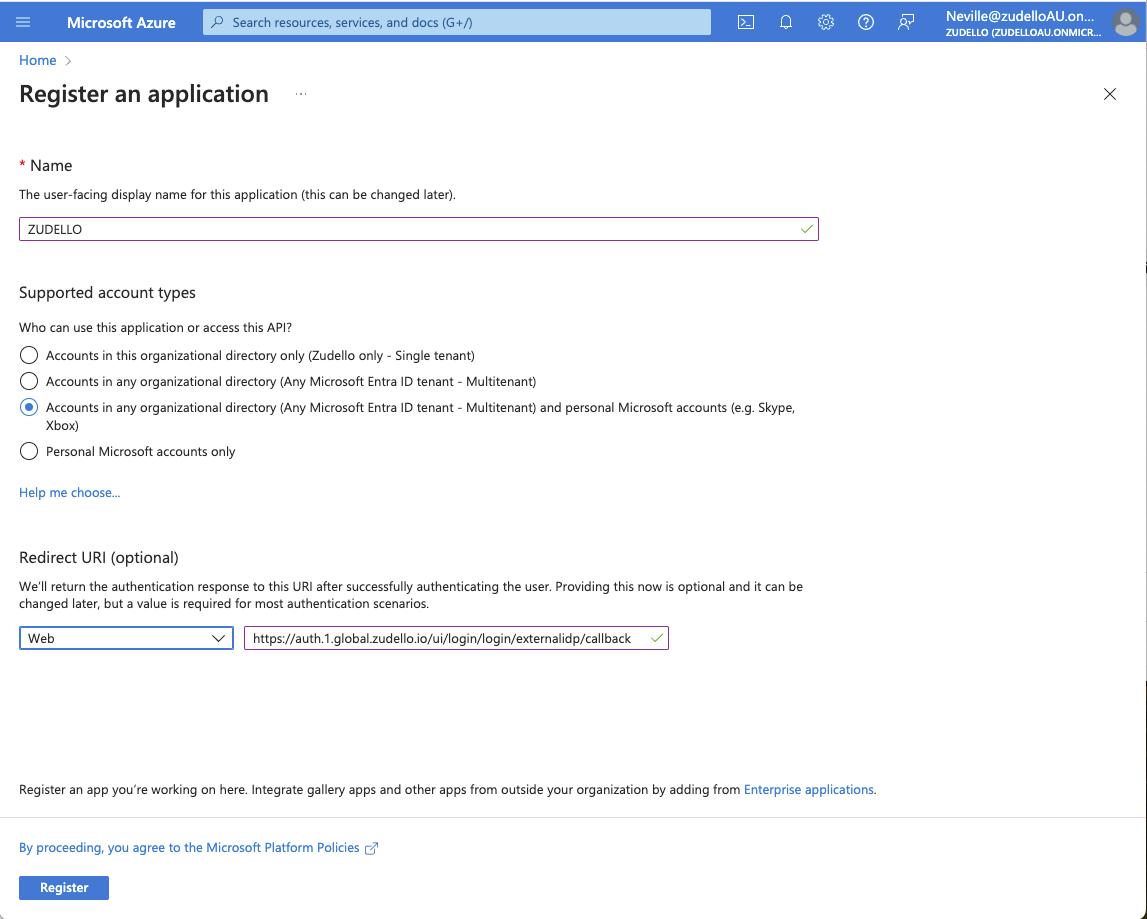The height and width of the screenshot is (919, 1147).
Task: Select Personal Microsoft accounts only
Action: [29, 451]
